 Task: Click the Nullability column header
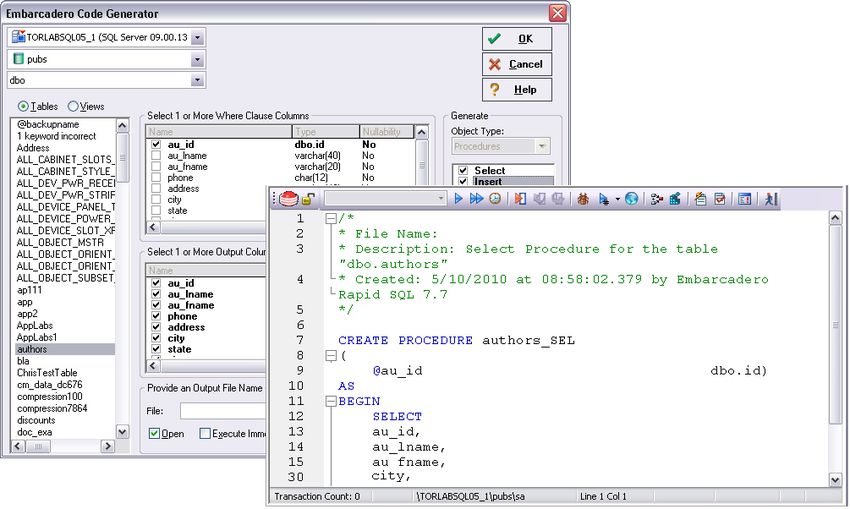pyautogui.click(x=387, y=132)
